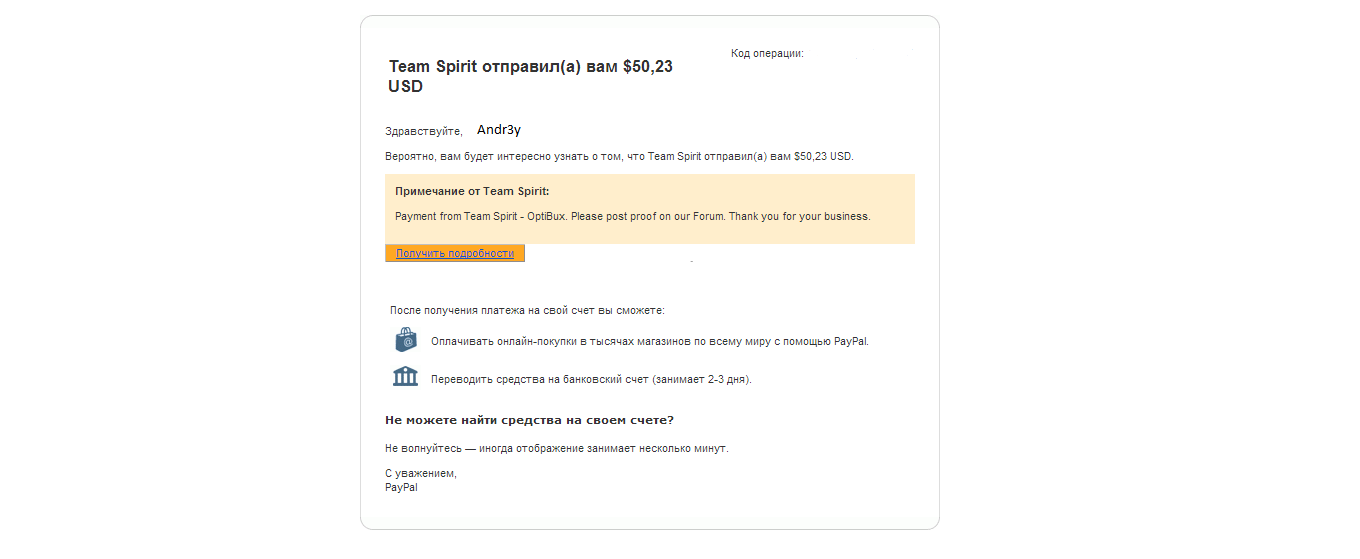This screenshot has height=559, width=1360.
Task: Click the Не можете найти средства heading
Action: tap(529, 420)
